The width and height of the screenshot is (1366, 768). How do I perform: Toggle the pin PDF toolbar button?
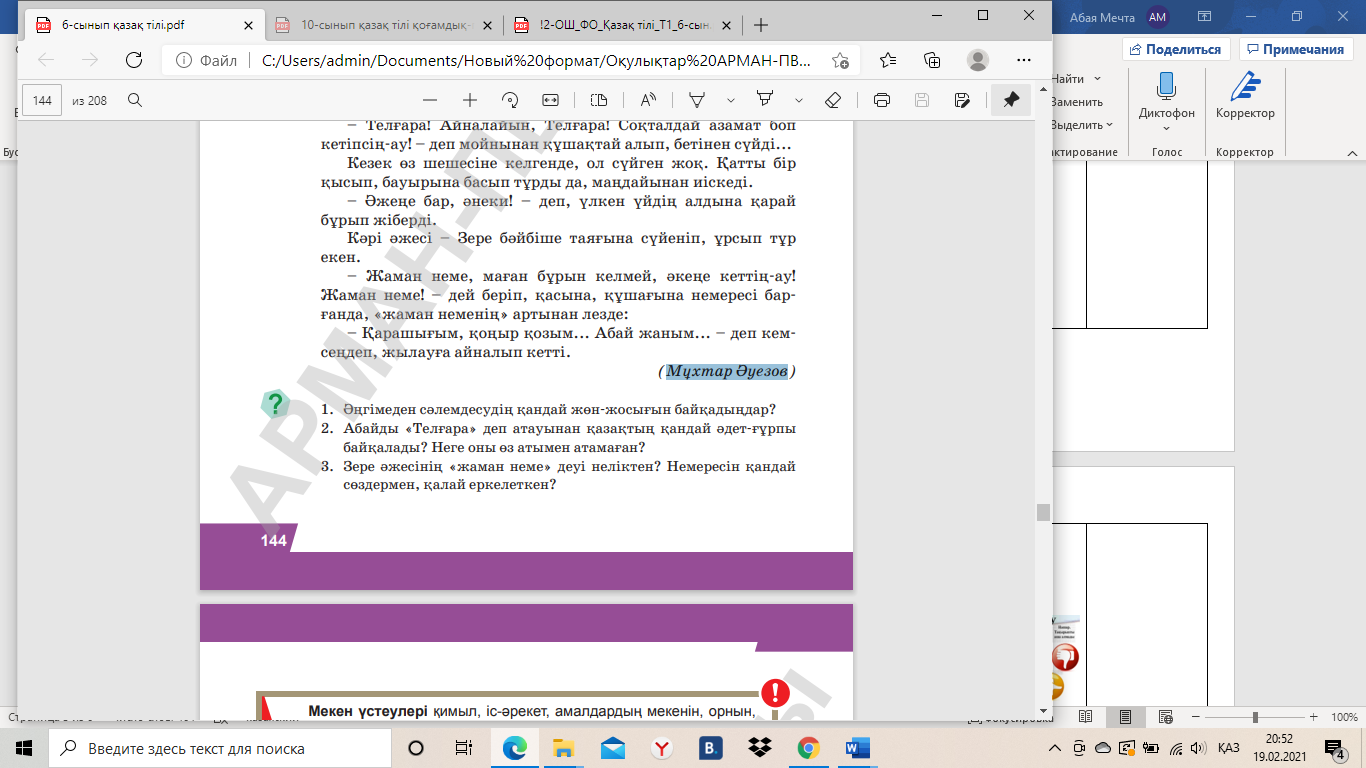1011,100
